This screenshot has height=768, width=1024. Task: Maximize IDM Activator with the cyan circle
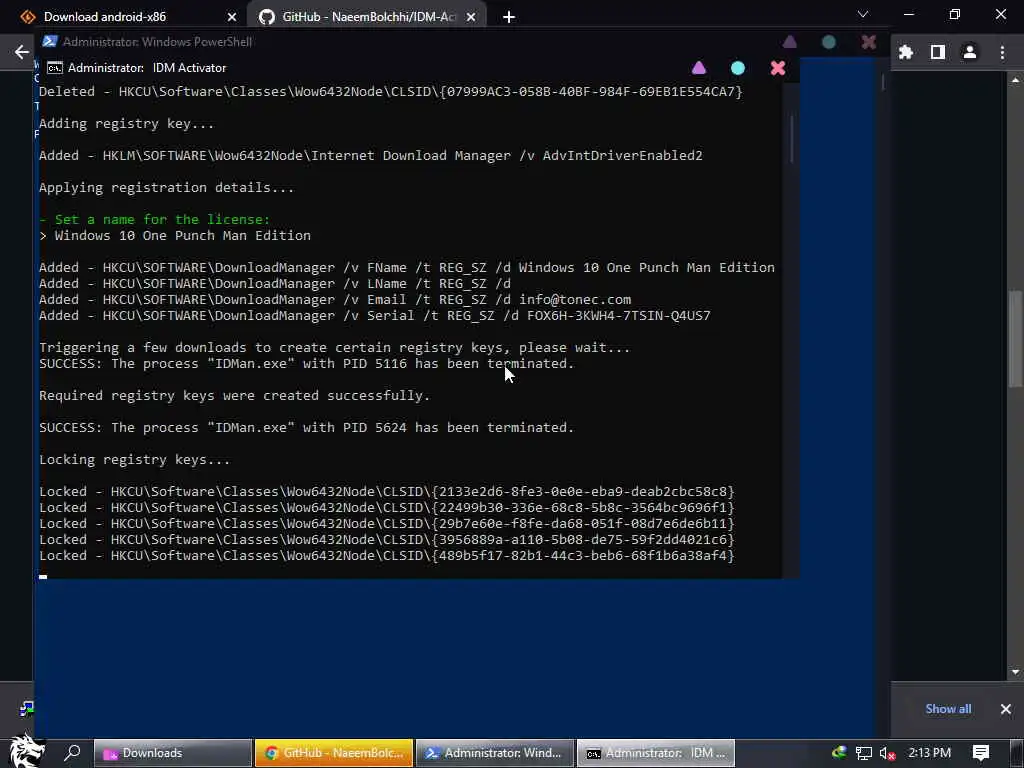click(x=738, y=67)
